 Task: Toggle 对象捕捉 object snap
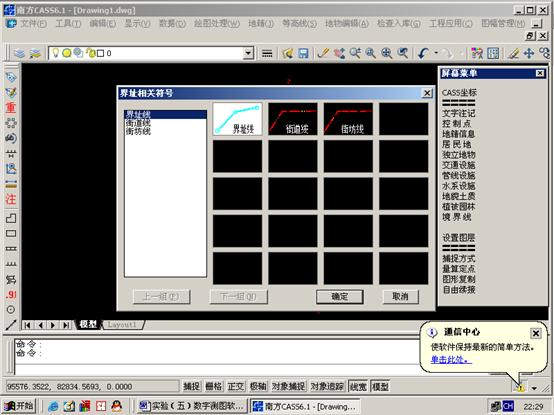tap(288, 386)
